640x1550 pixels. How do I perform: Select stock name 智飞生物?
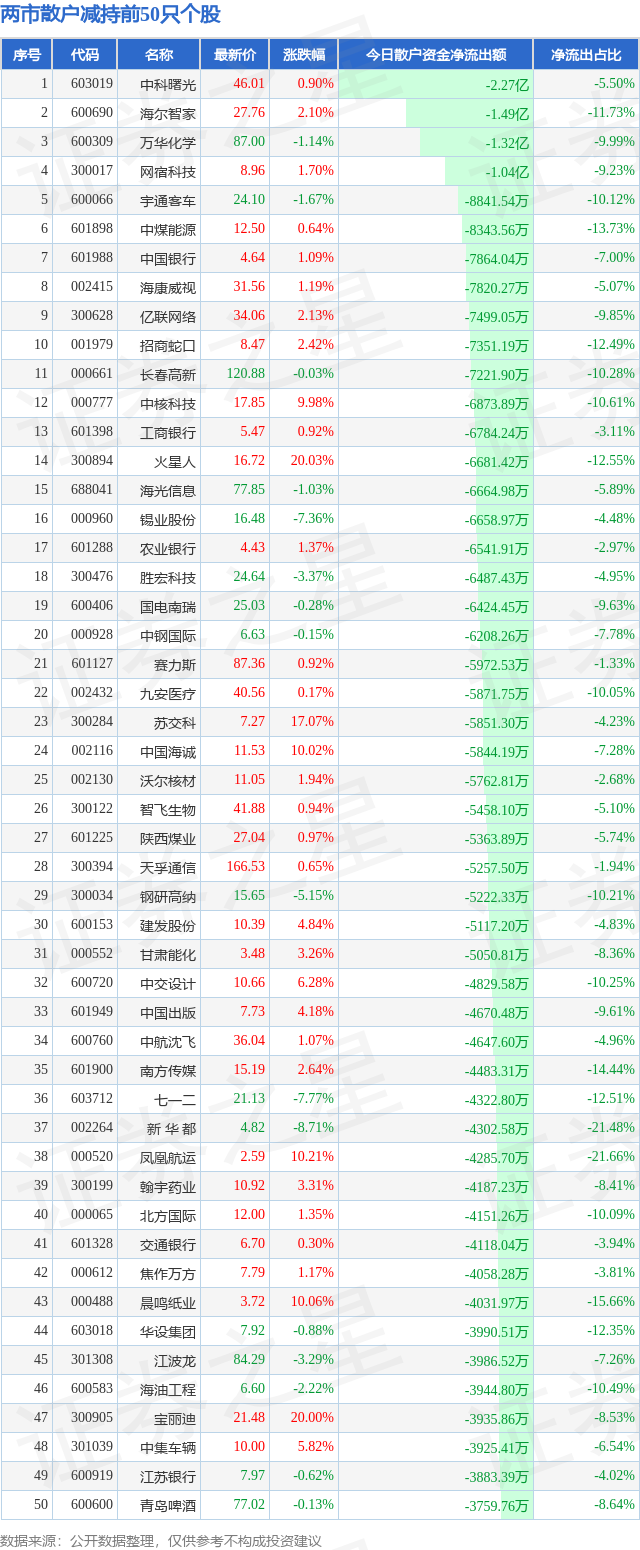[168, 809]
